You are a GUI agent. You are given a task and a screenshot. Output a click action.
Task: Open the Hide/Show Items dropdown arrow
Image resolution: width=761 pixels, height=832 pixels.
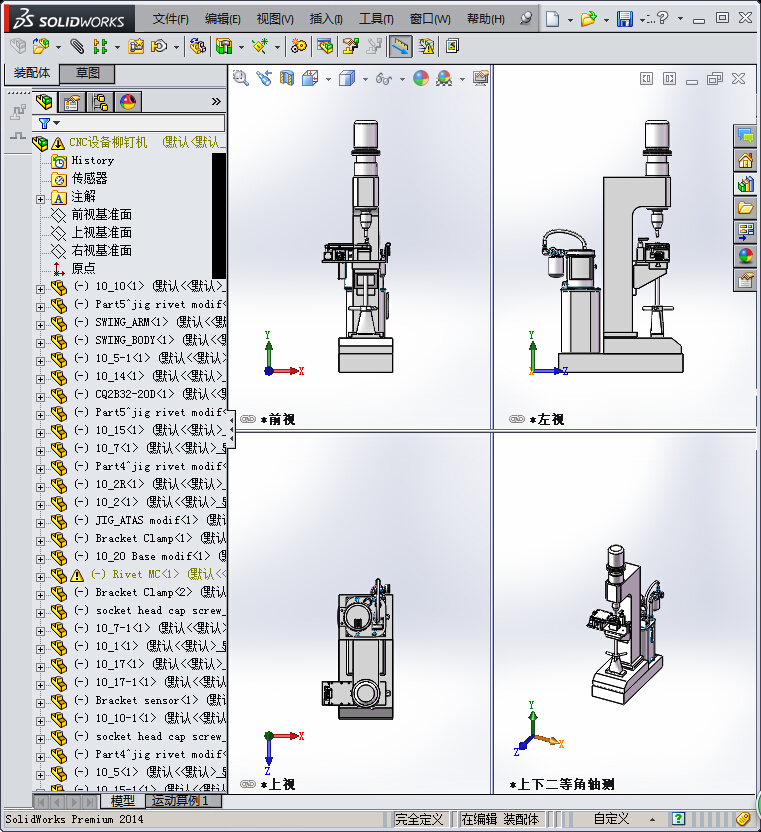402,80
